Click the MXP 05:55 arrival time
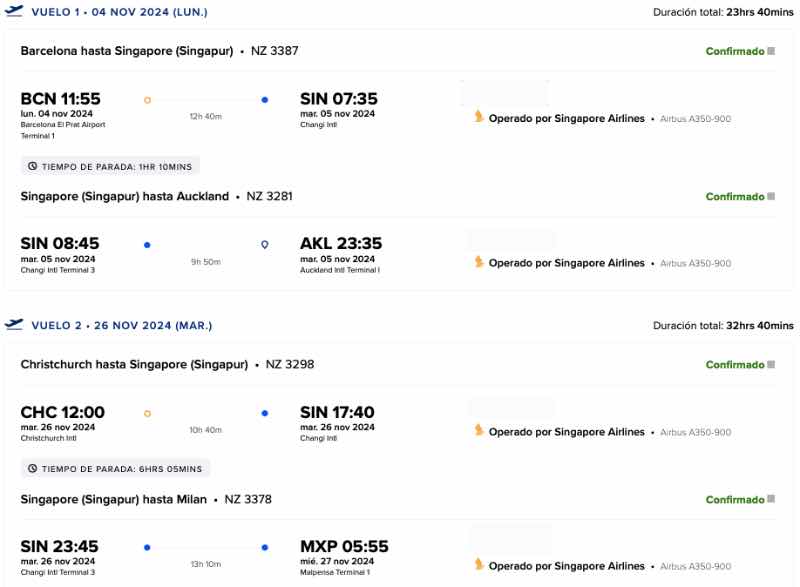 click(x=344, y=546)
